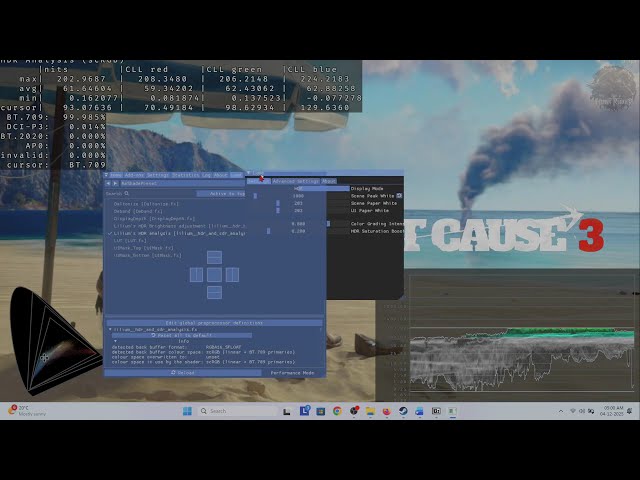Enable the Daltonize effect

coord(146,204)
